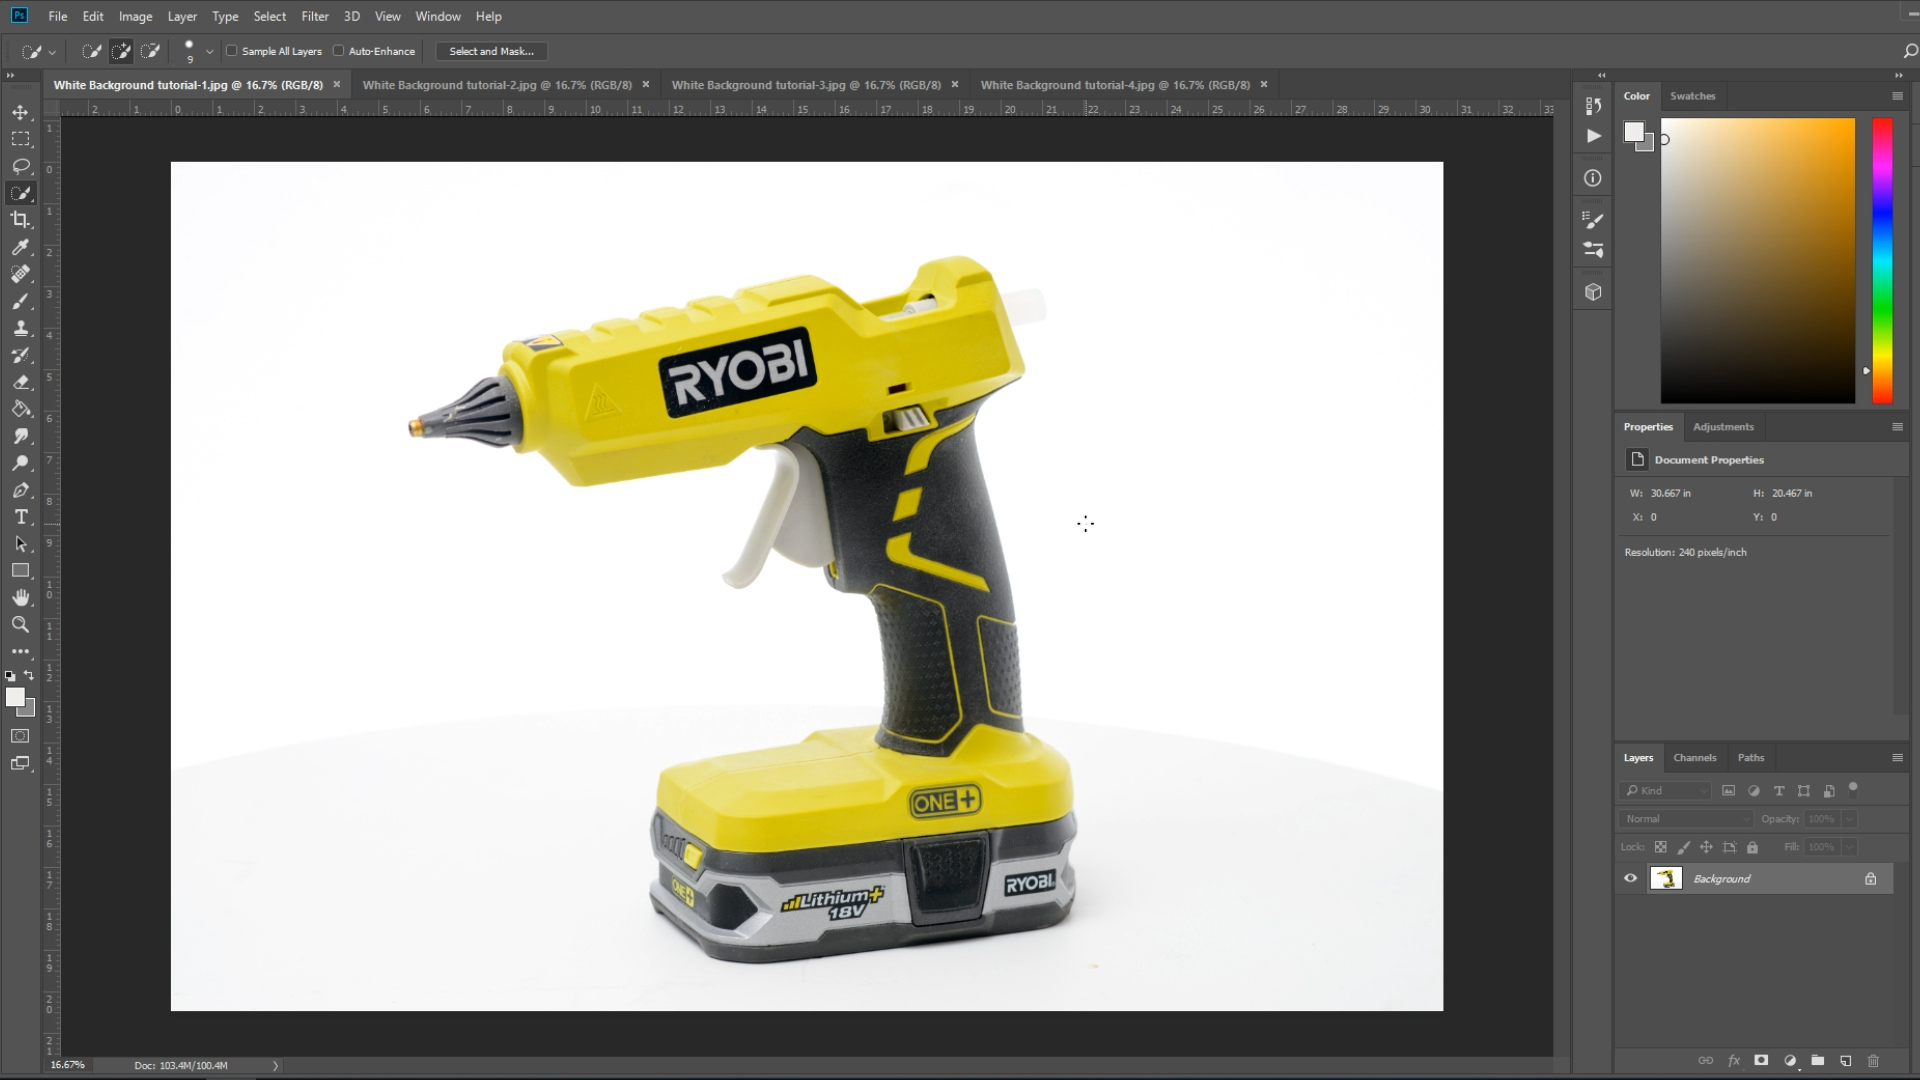
Task: Select the History Brush tool
Action: [x=20, y=355]
